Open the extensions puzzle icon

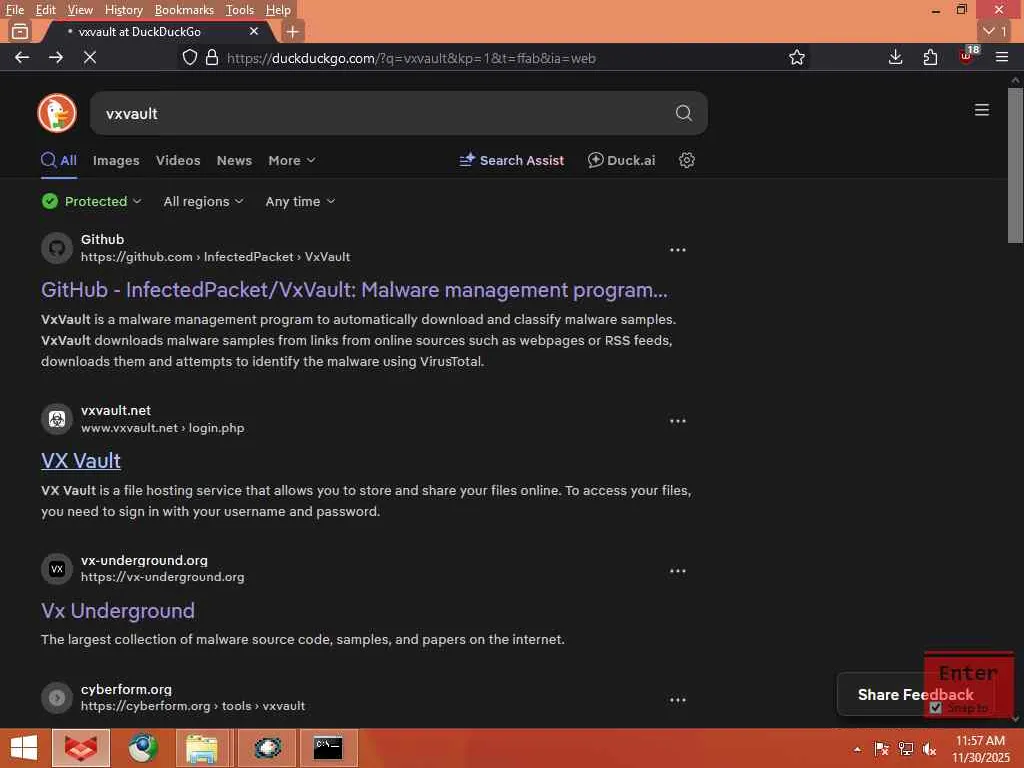[930, 57]
